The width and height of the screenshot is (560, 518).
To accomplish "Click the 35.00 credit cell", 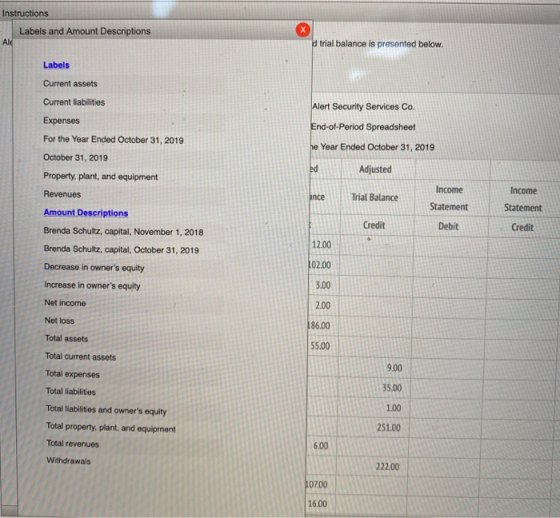I will tap(392, 388).
